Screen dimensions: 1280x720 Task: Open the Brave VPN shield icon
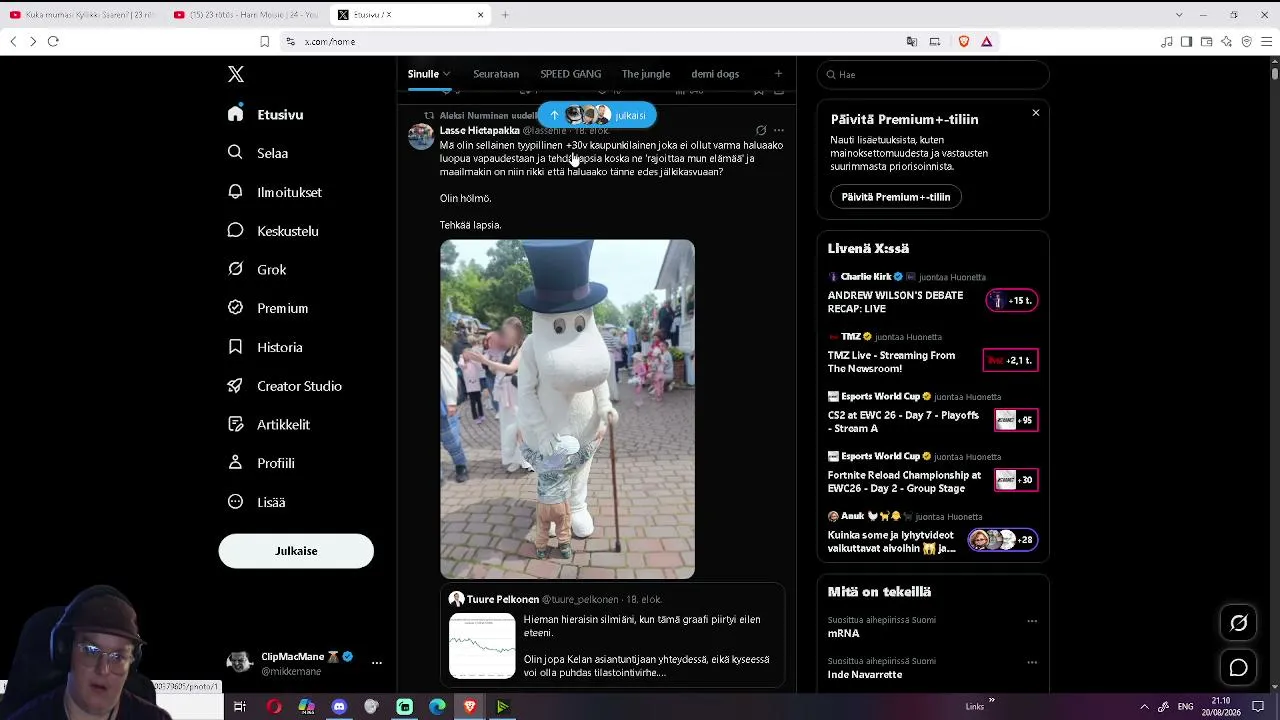[1246, 42]
